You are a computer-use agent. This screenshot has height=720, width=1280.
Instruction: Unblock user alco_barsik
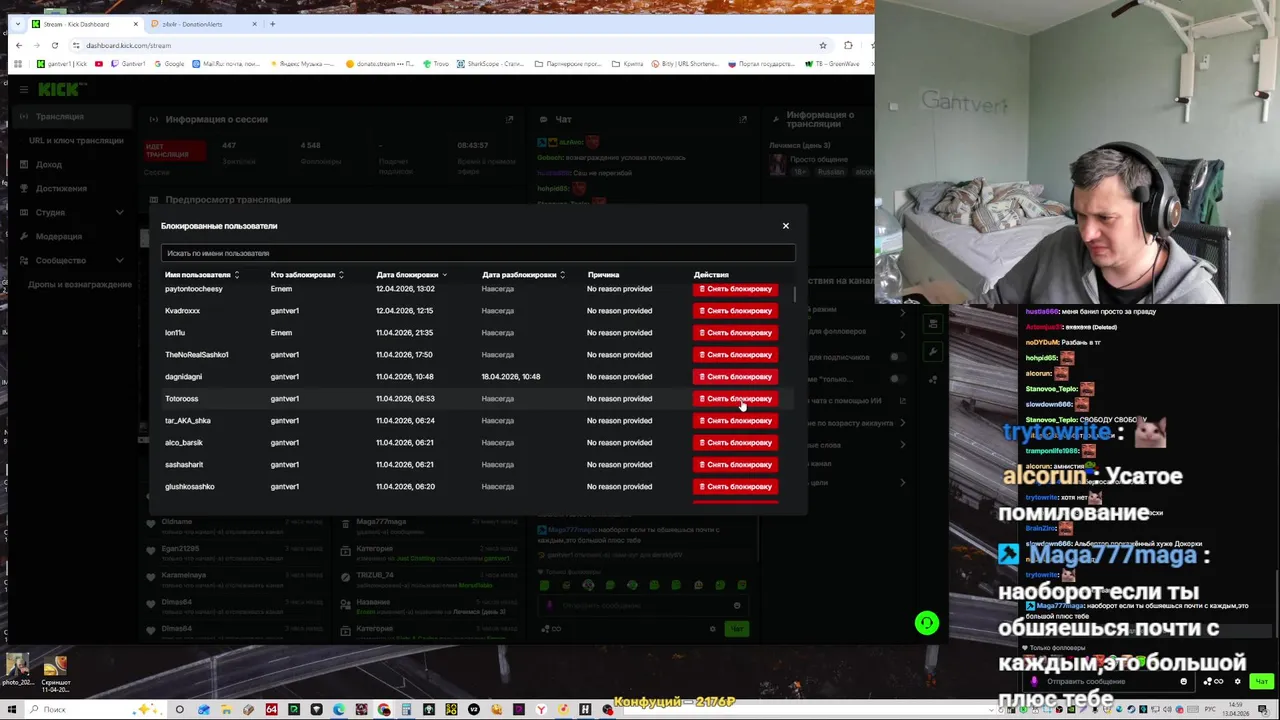[735, 443]
